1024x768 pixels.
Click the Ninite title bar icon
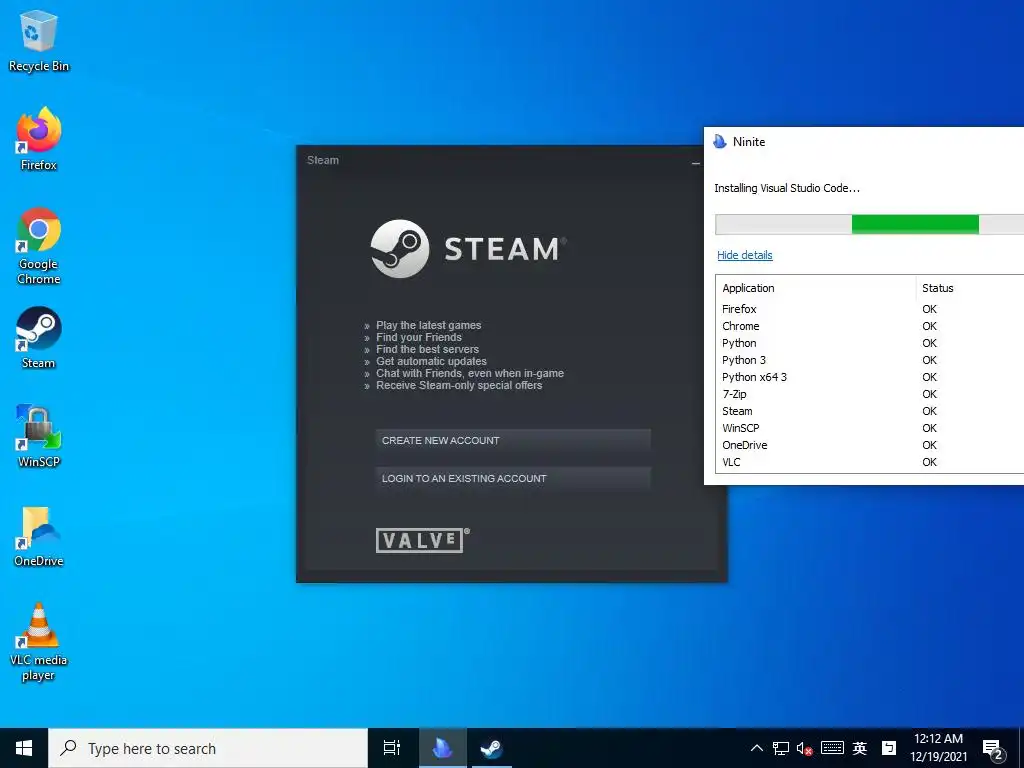pyautogui.click(x=720, y=142)
